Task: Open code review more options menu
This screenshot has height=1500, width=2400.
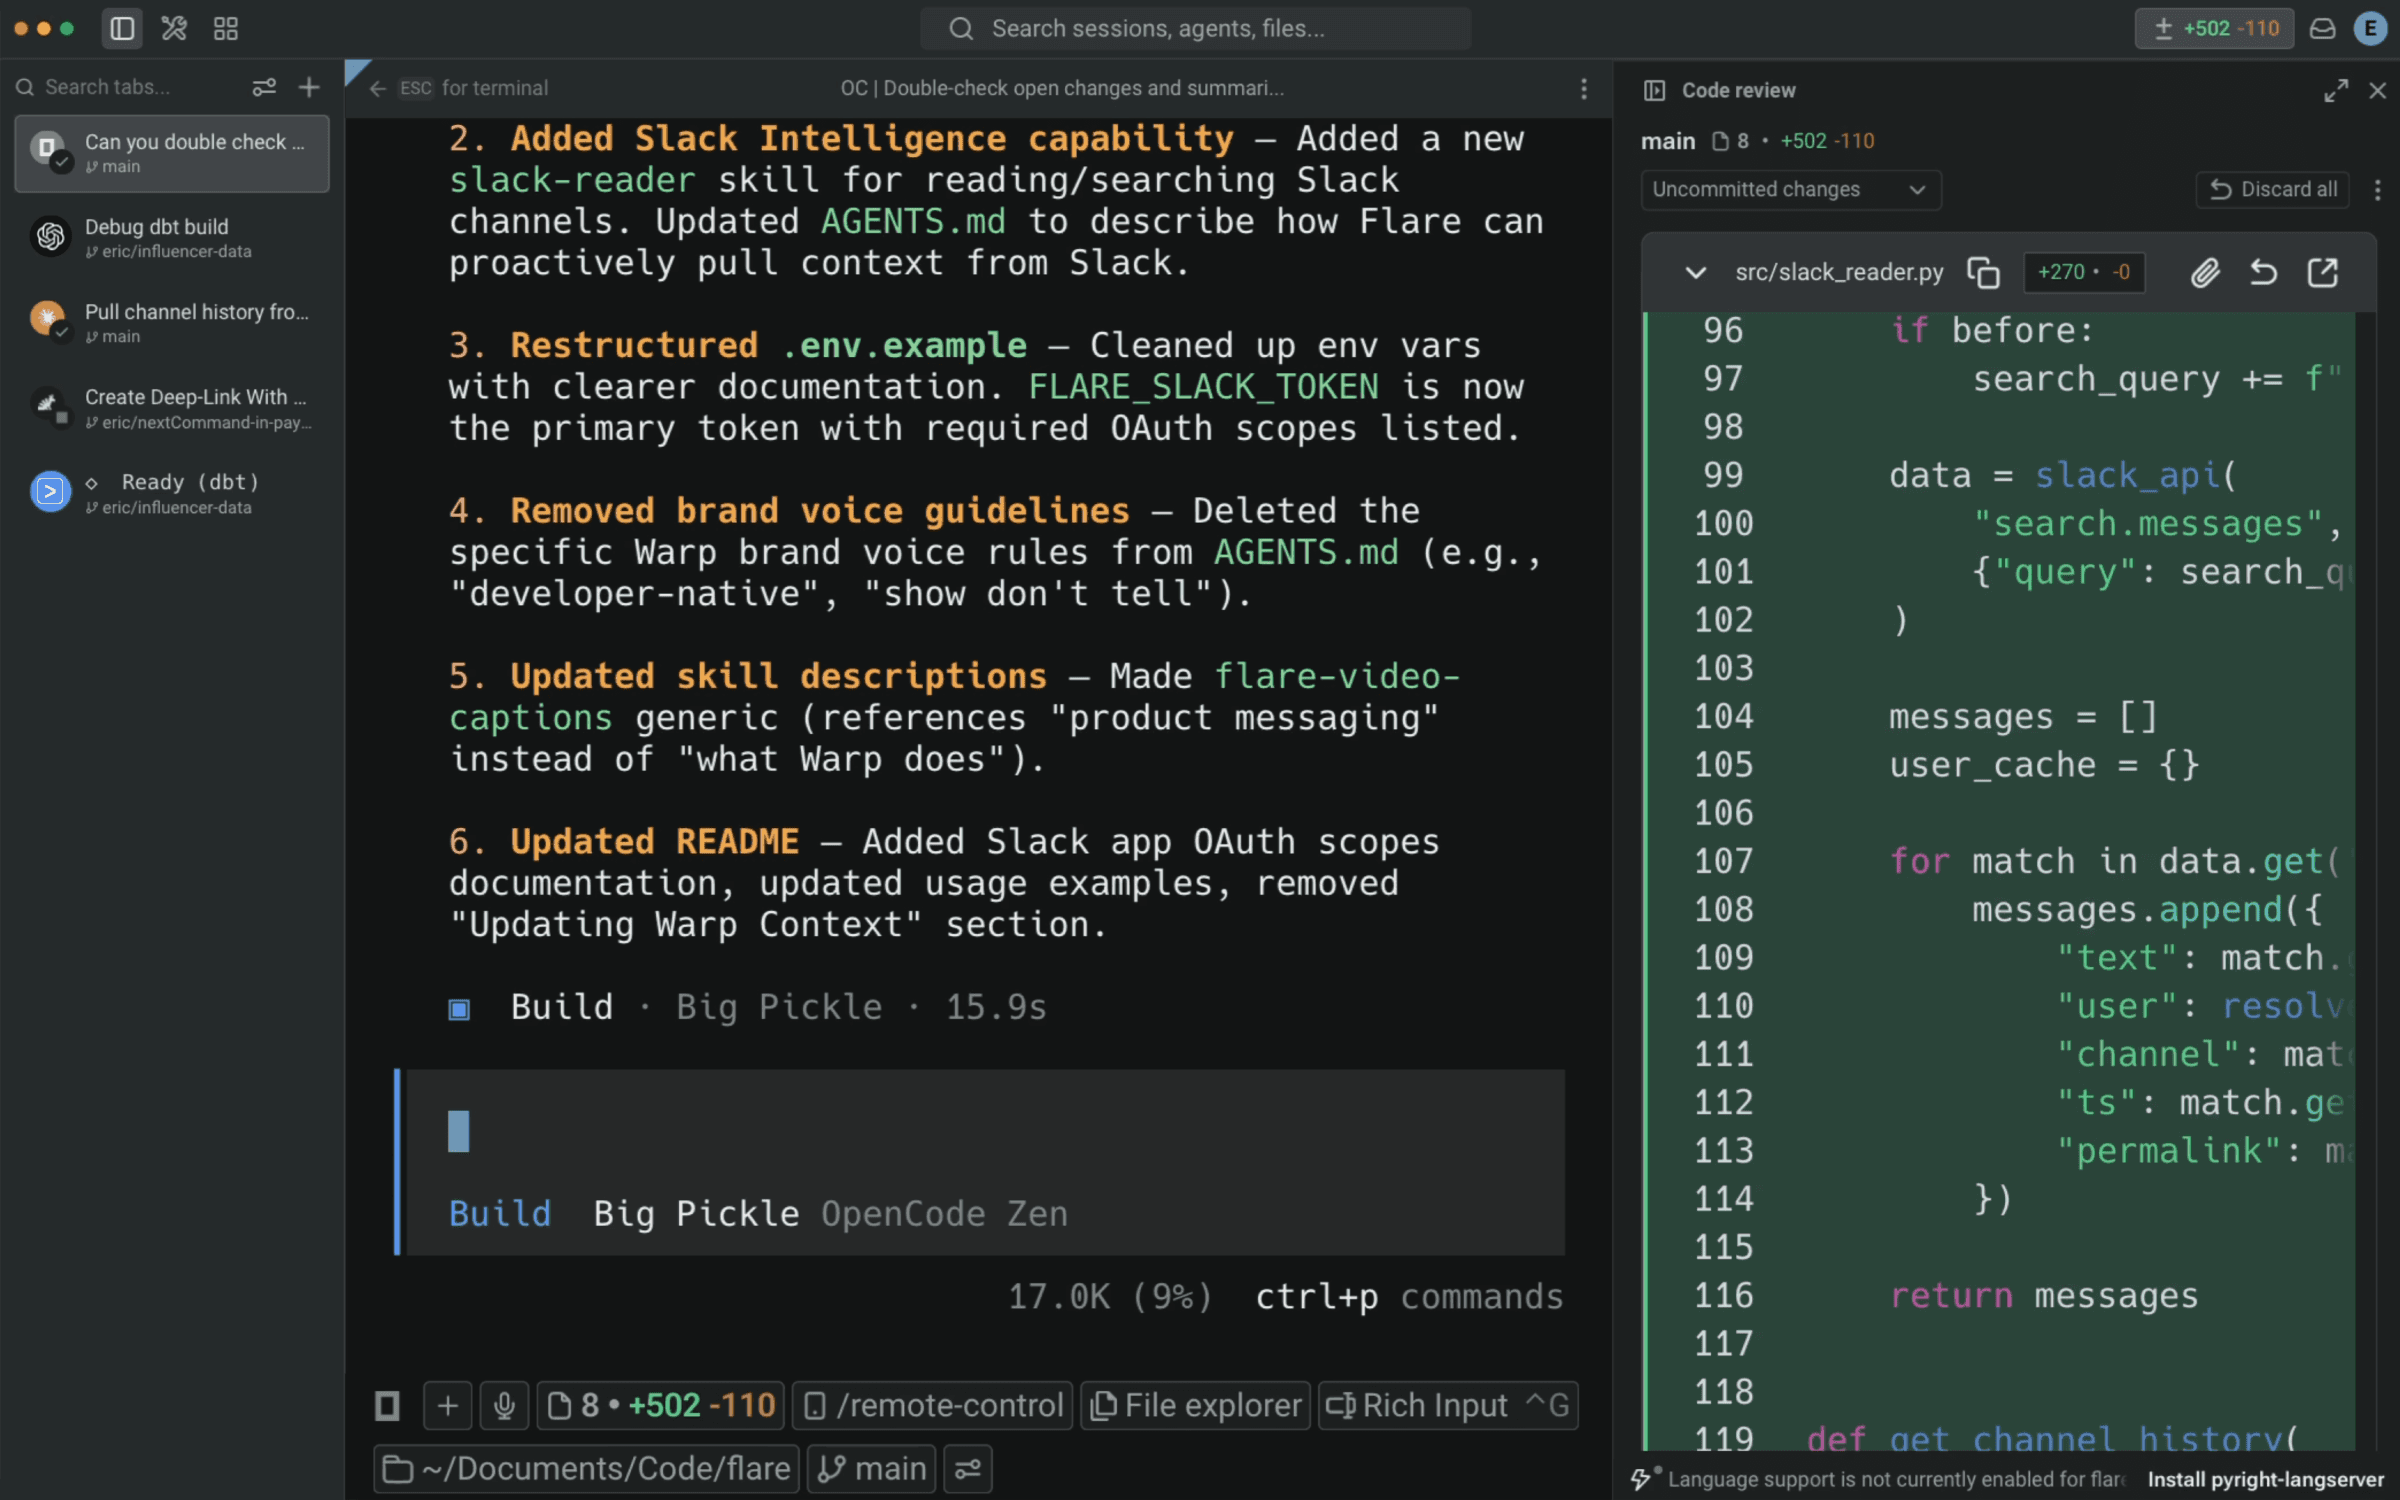Action: (2377, 190)
